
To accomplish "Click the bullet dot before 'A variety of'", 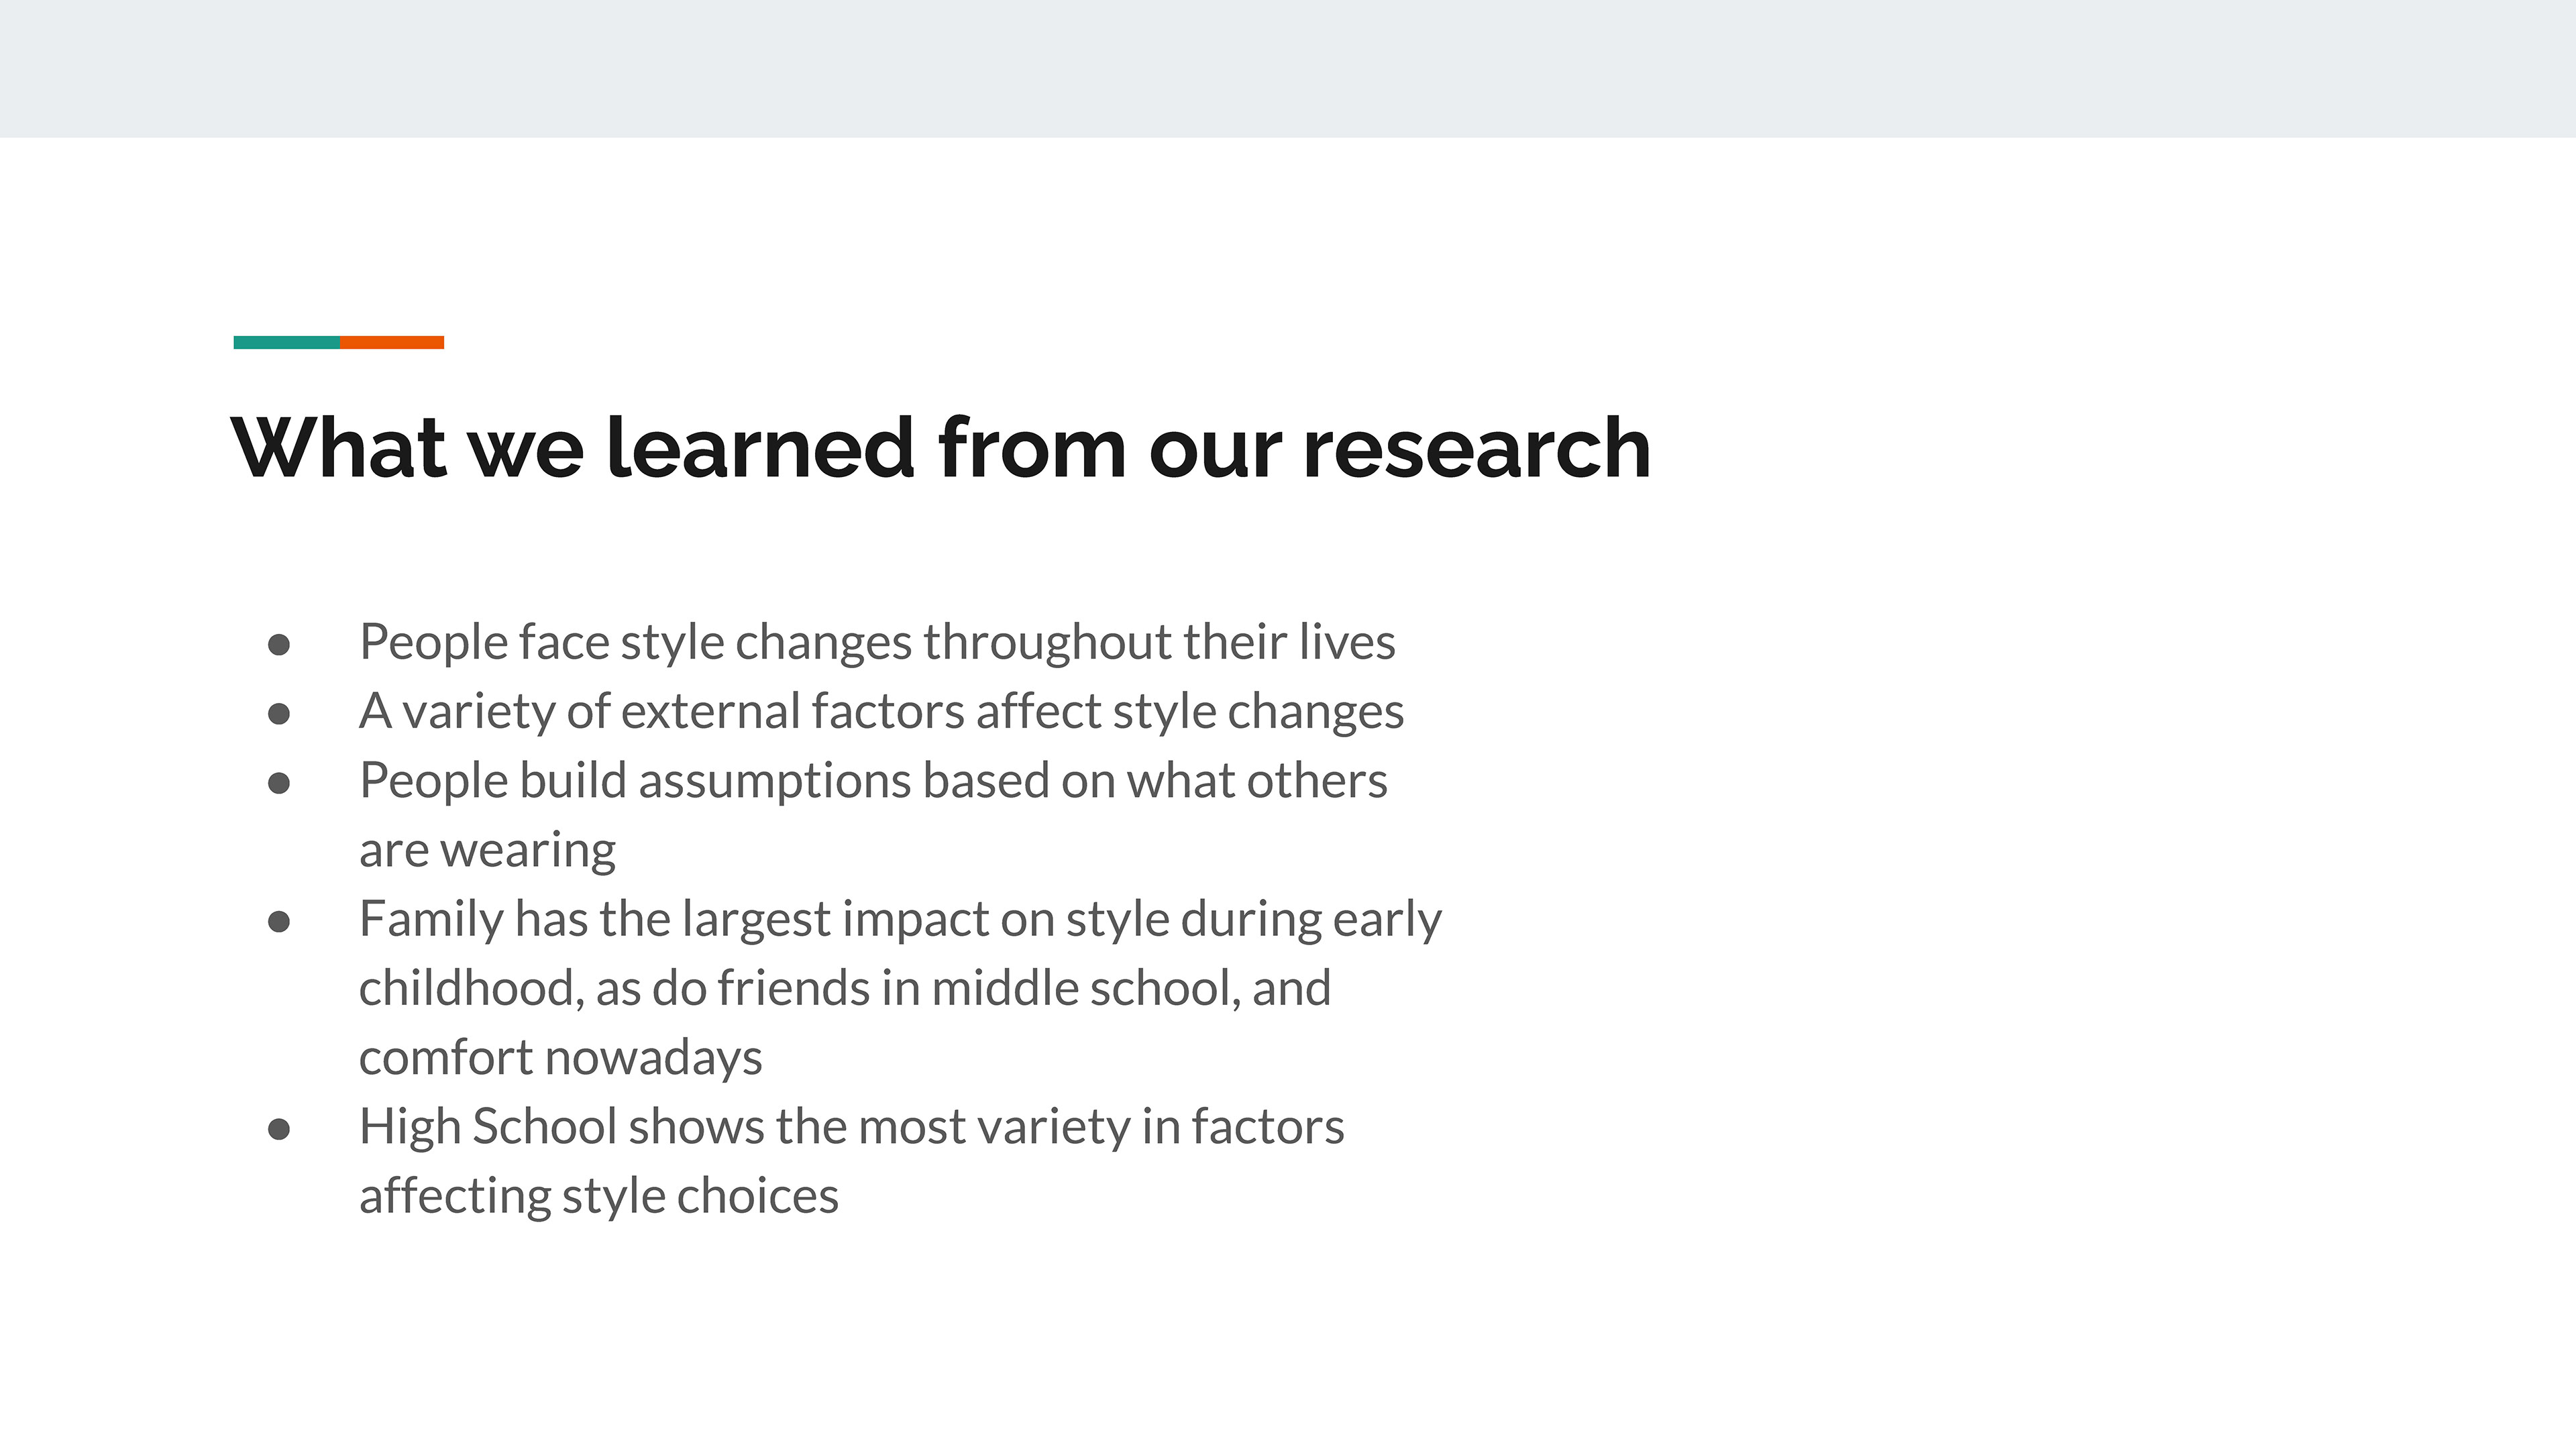I will 279,713.
